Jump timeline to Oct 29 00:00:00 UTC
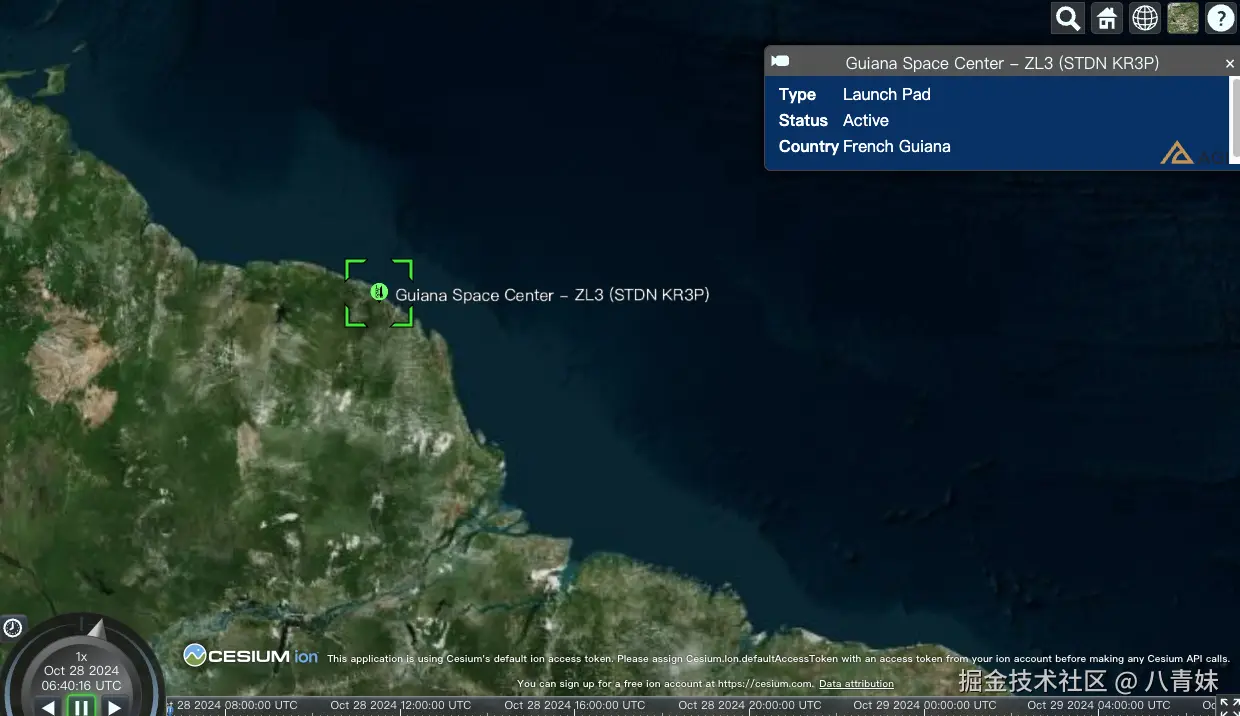 coord(924,705)
